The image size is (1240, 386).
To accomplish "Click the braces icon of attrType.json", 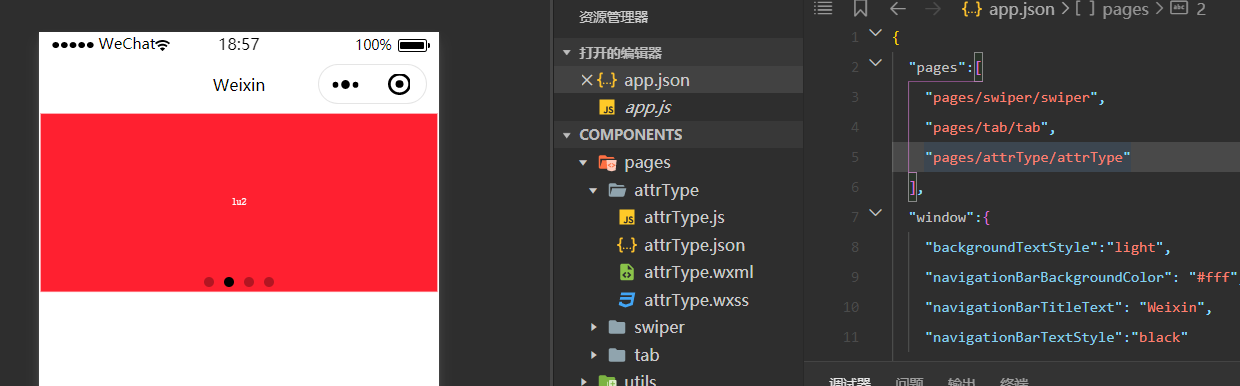I will tap(627, 245).
